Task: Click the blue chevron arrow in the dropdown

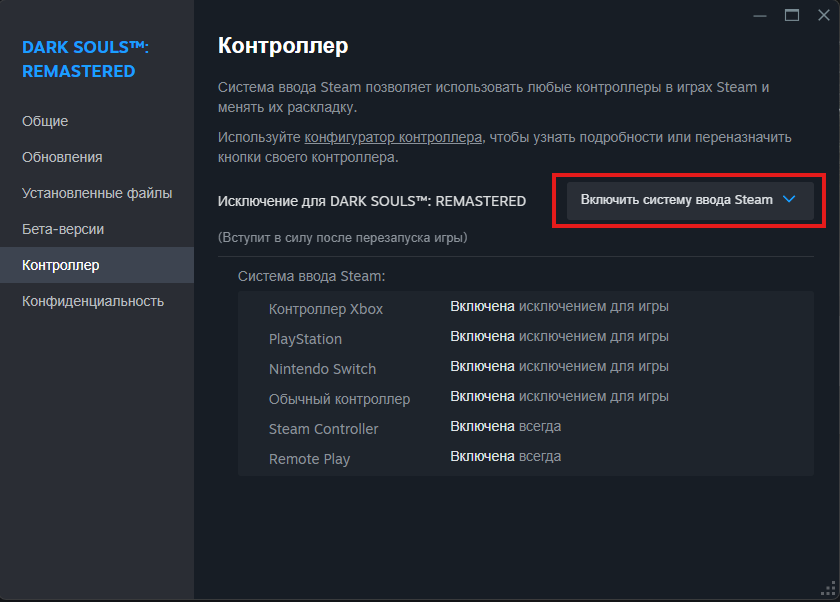Action: [x=789, y=200]
